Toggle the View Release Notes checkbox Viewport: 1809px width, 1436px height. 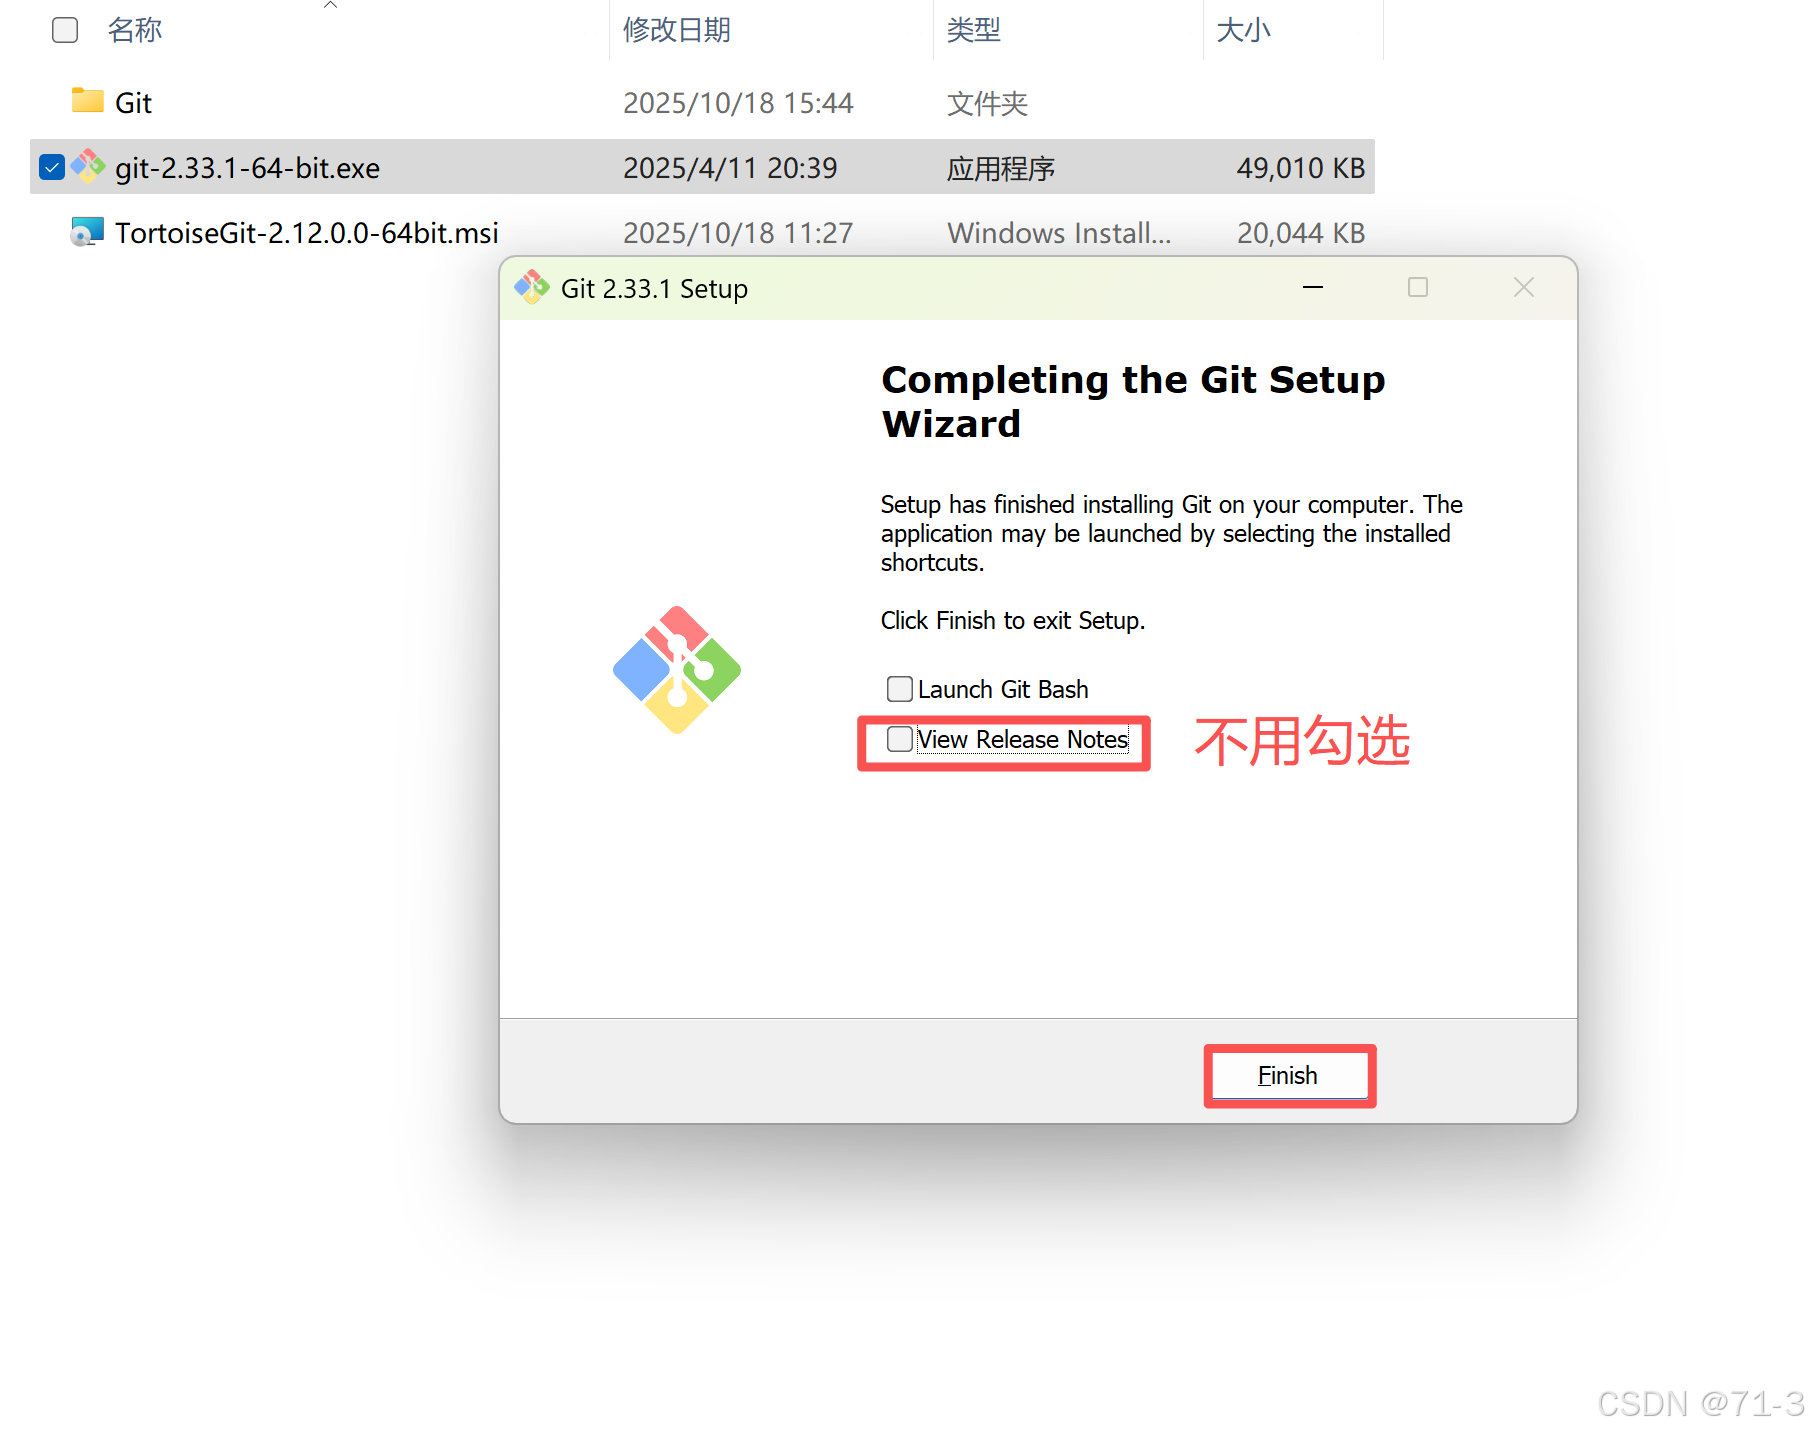coord(900,739)
